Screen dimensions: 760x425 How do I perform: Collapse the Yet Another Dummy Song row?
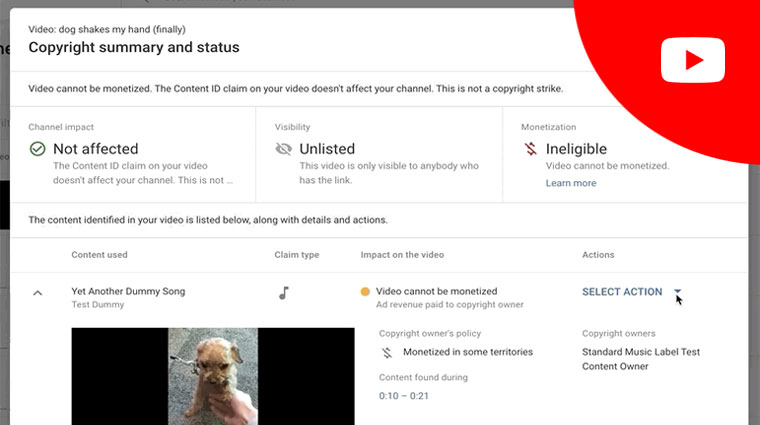pos(37,293)
